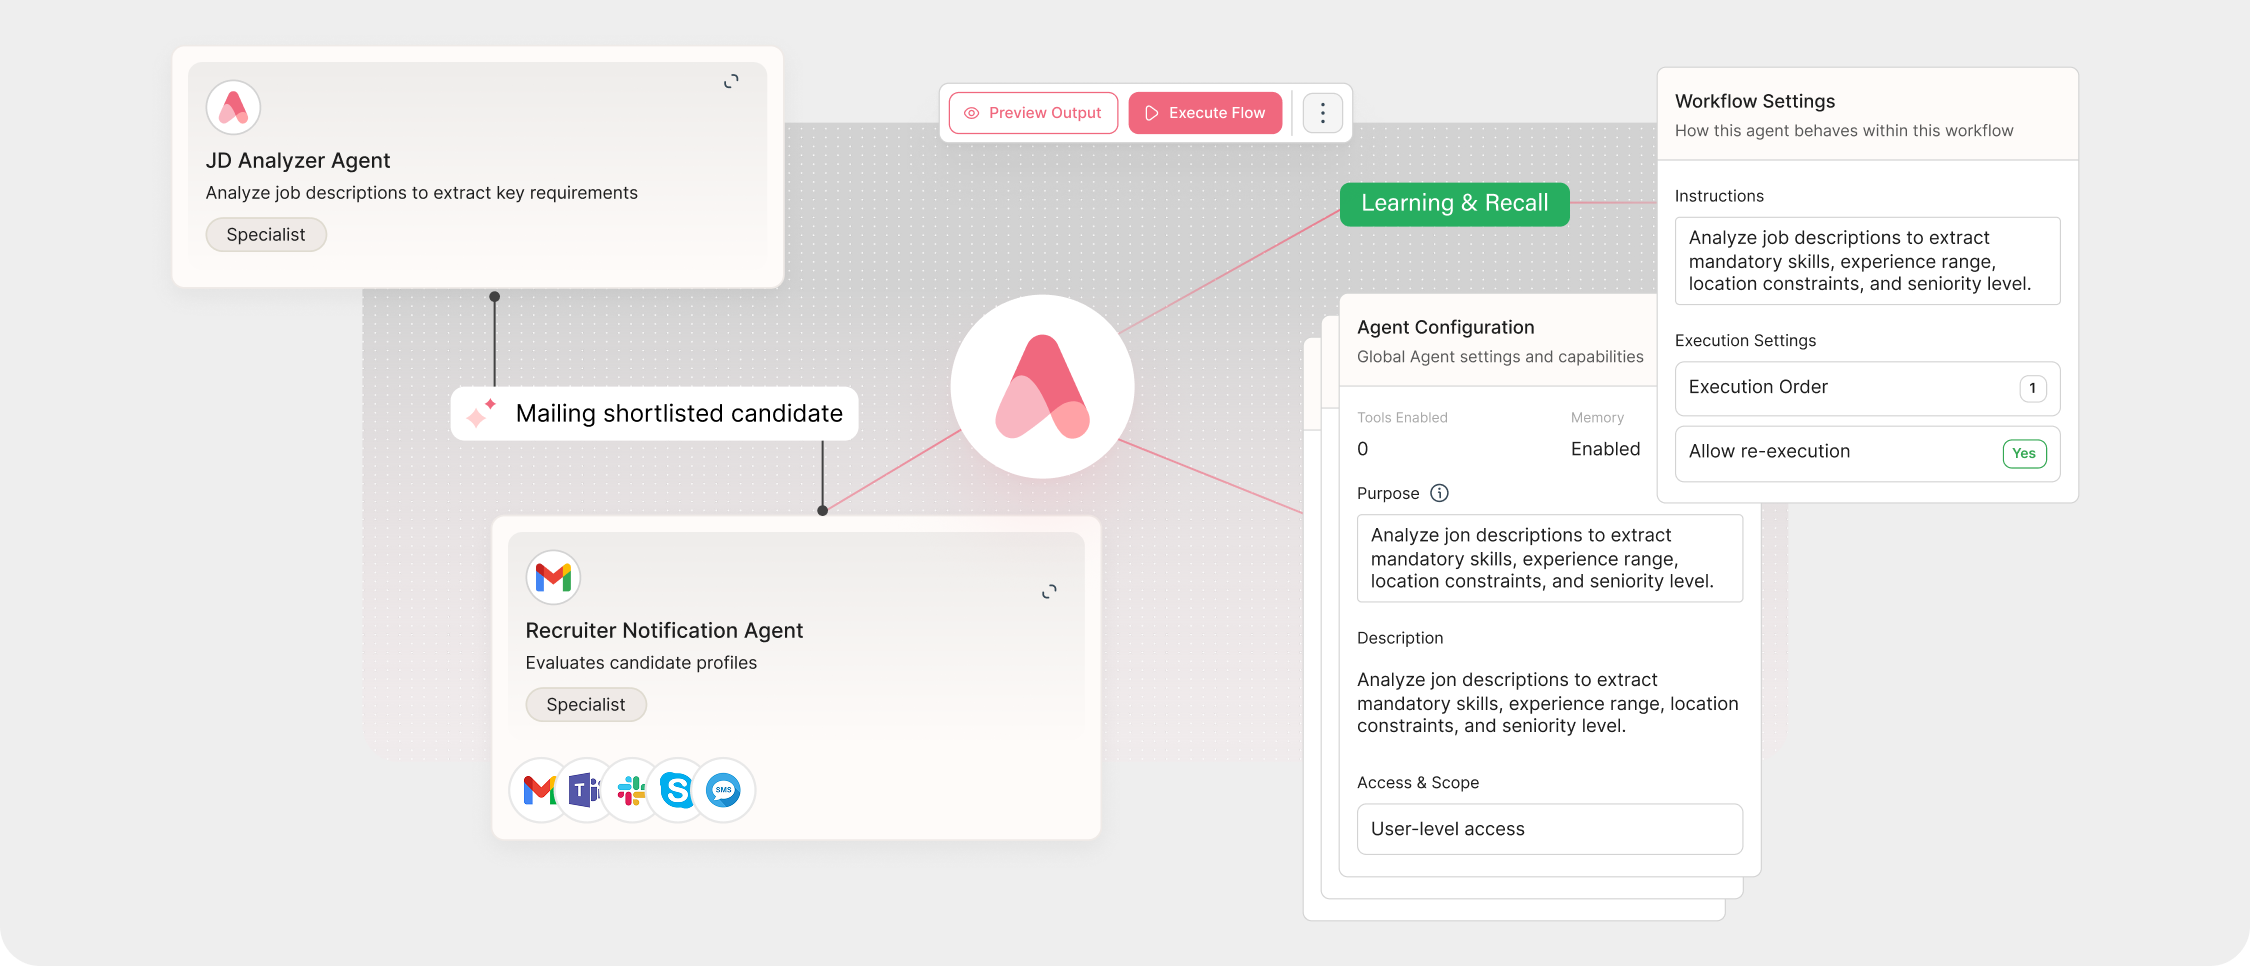The width and height of the screenshot is (2250, 966).
Task: Expand the JD Analyzer Agent card
Action: click(x=731, y=81)
